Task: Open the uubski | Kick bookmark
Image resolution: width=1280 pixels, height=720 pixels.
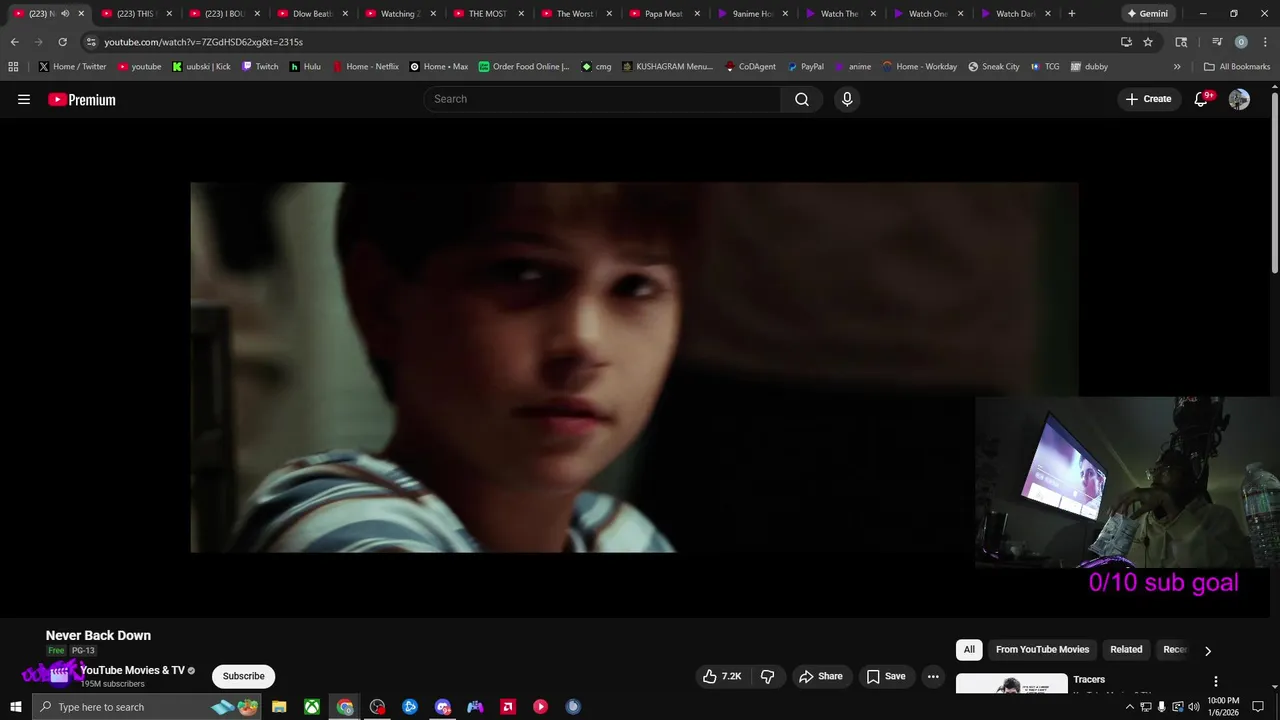Action: coord(201,67)
